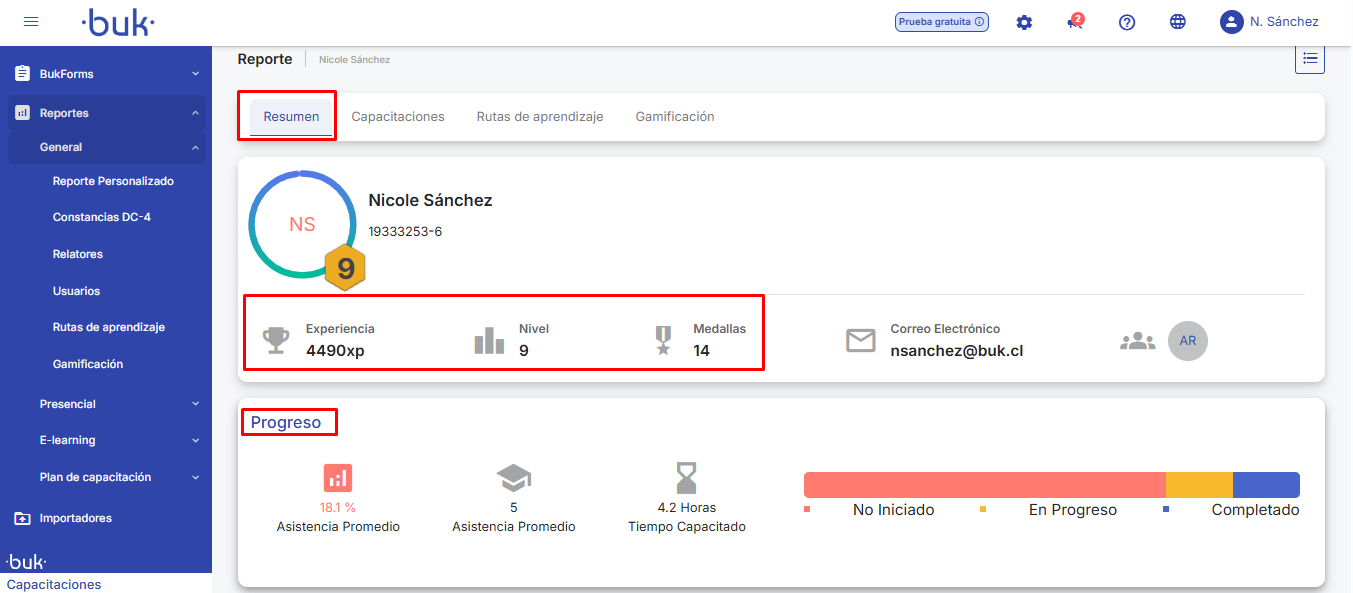Open notifications megaphone icon
The image size is (1353, 593).
tap(1075, 22)
